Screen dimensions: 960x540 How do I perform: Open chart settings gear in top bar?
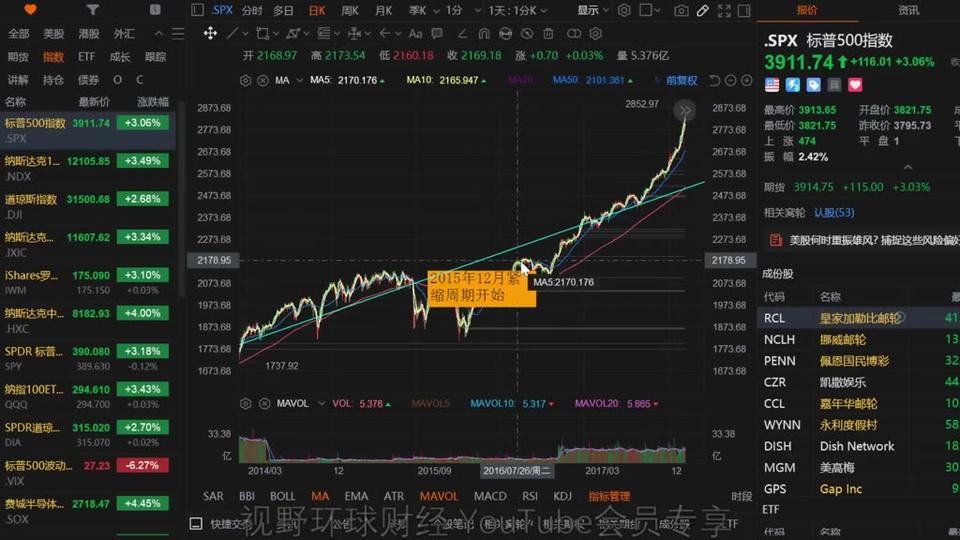[x=624, y=10]
